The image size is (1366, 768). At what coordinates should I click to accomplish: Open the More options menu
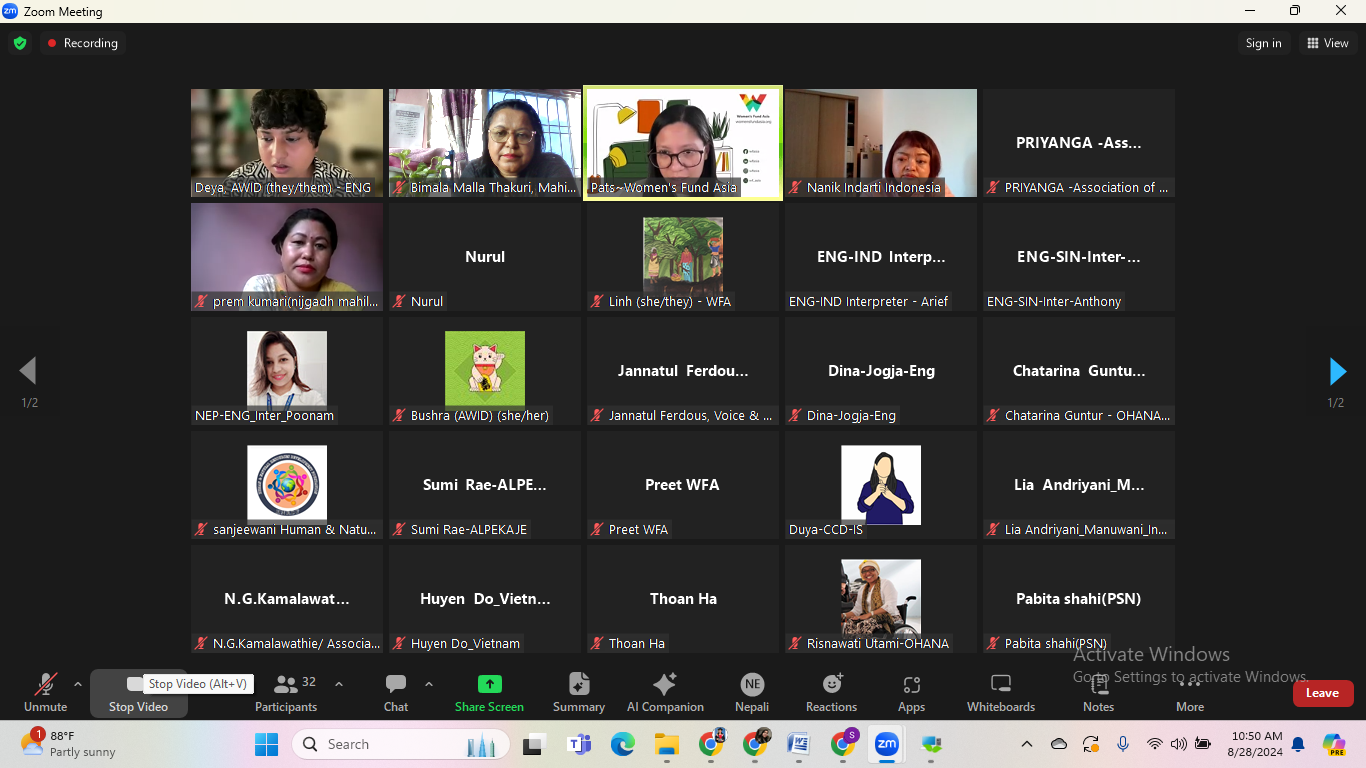point(1189,692)
